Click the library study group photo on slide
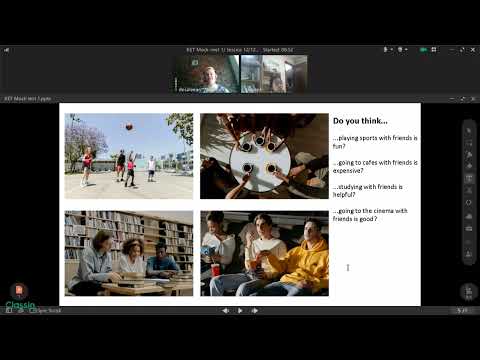Image resolution: width=480 pixels, height=360 pixels. 129,253
